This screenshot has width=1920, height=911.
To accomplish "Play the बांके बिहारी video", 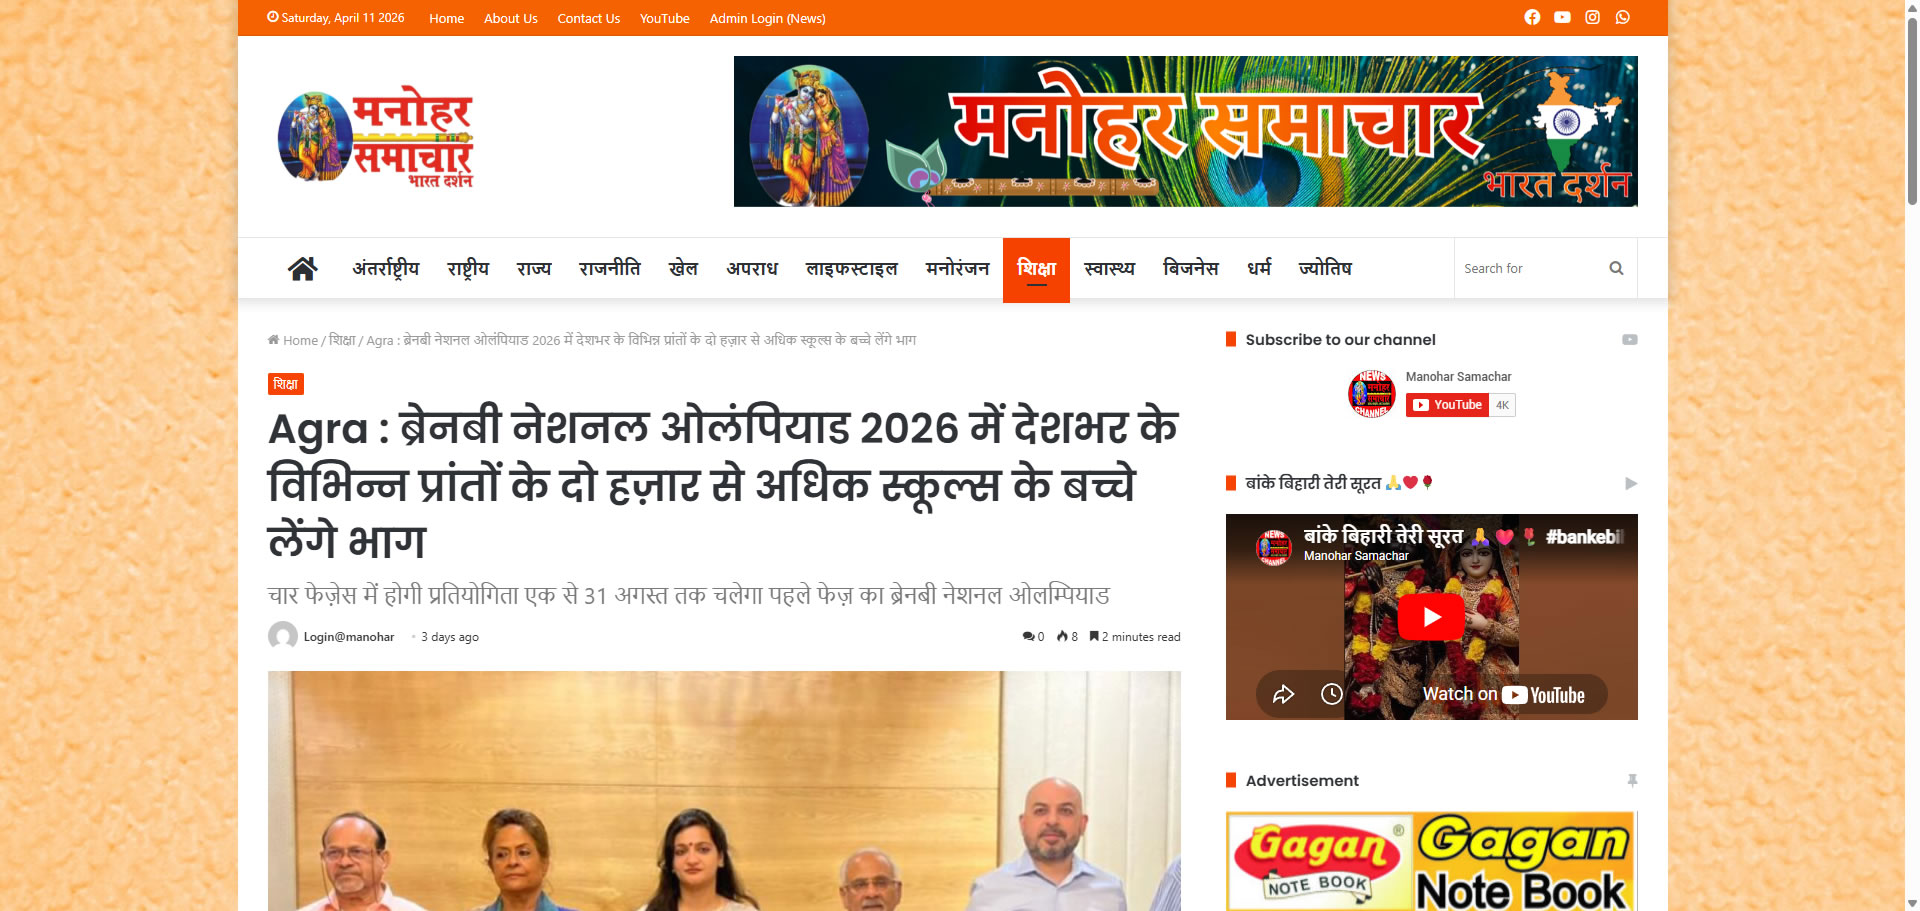I will (1431, 617).
